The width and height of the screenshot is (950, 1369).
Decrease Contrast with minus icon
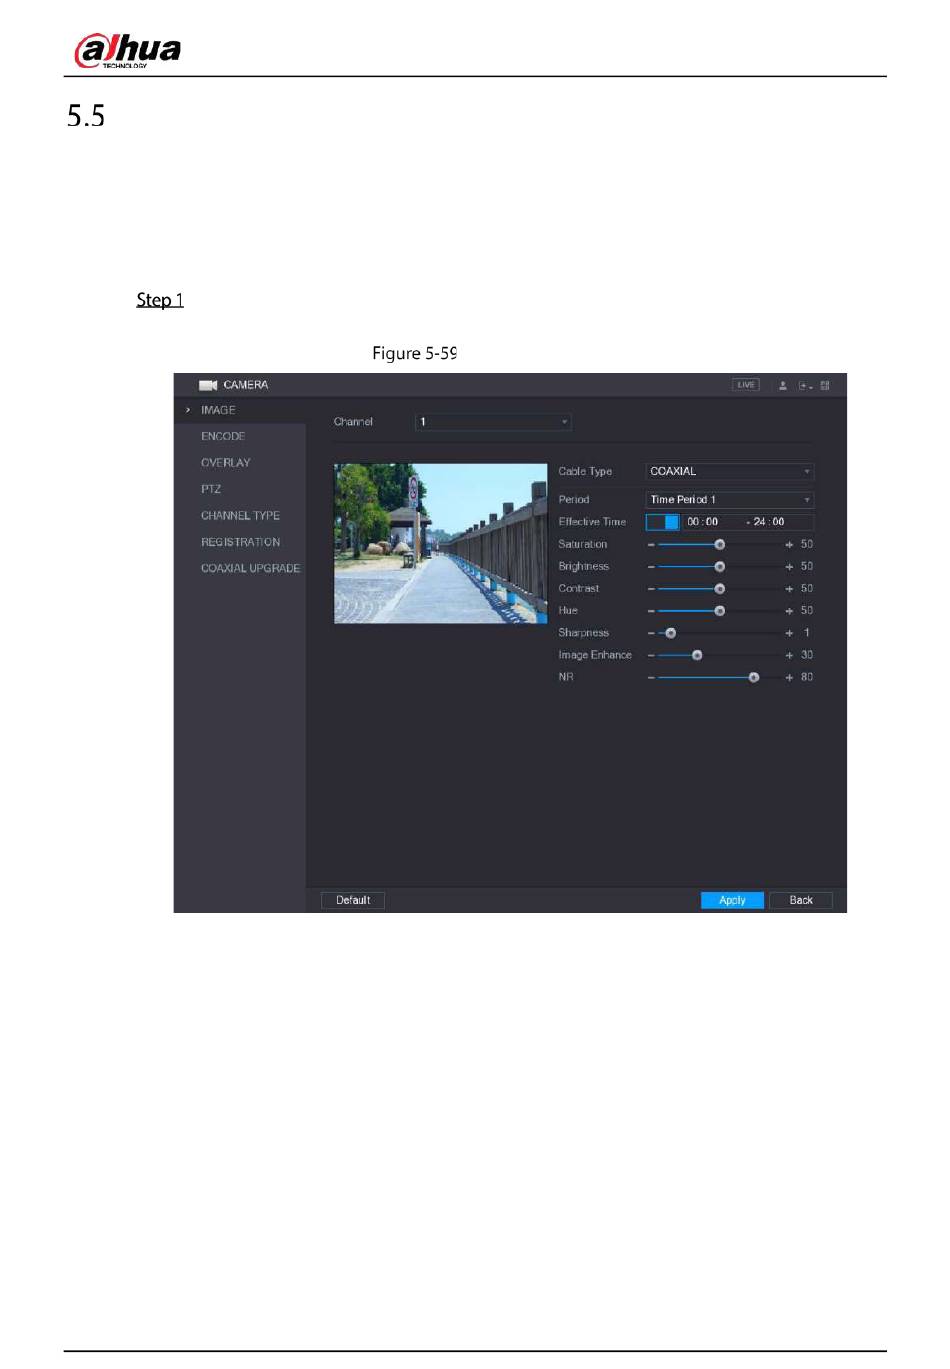(x=651, y=589)
